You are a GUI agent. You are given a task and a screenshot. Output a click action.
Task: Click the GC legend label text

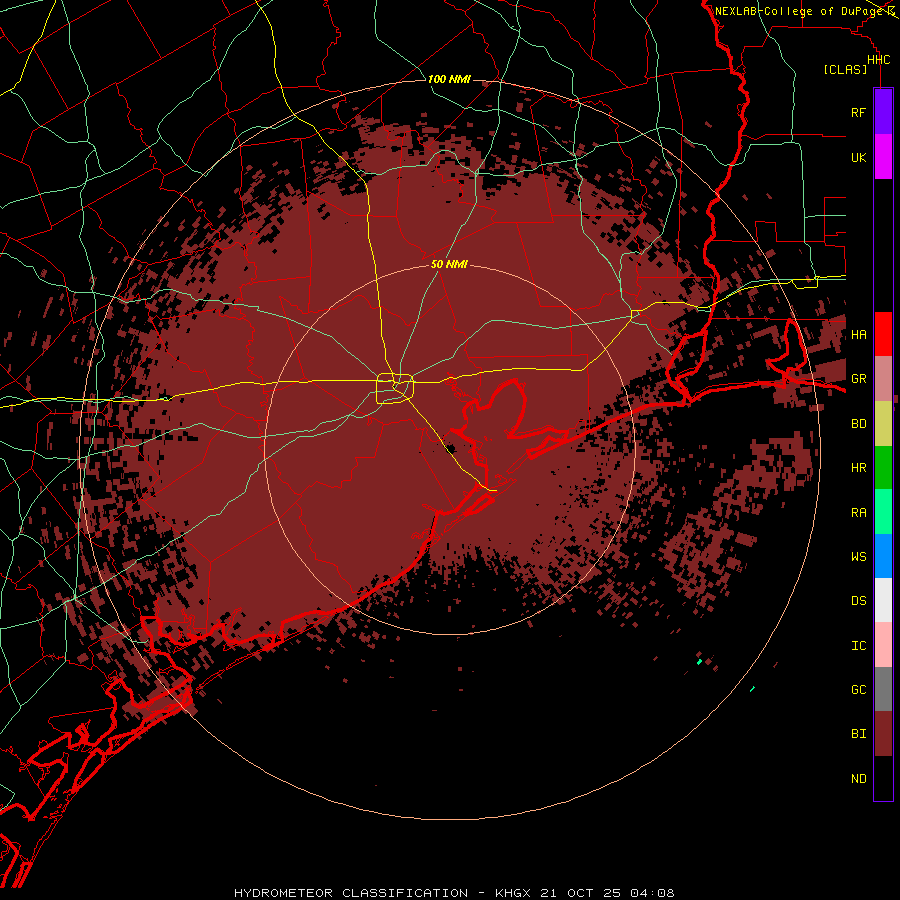(858, 689)
